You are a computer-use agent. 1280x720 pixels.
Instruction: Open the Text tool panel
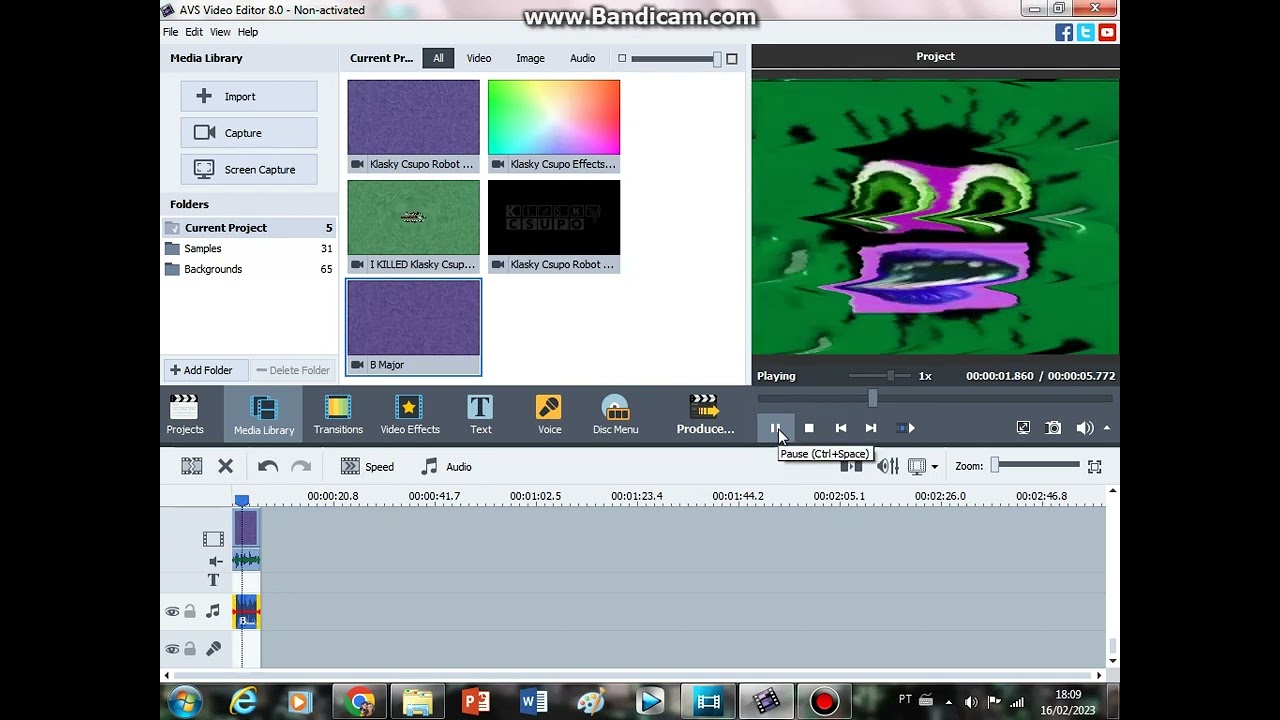click(x=481, y=414)
